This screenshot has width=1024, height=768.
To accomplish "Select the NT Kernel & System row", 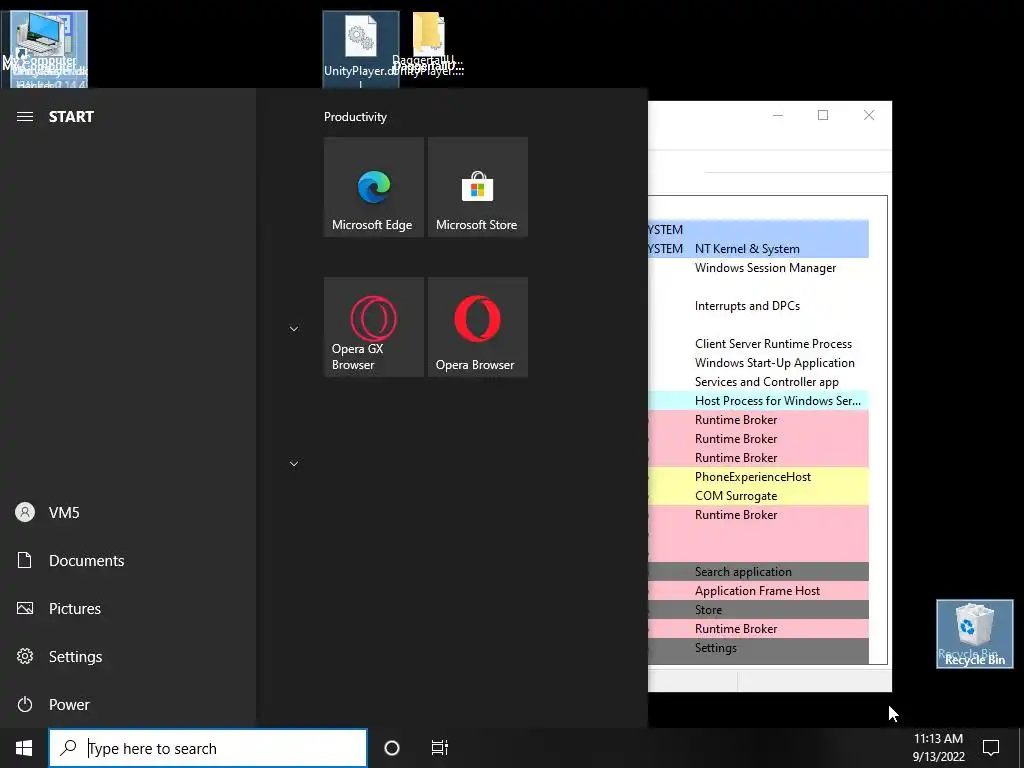I will (x=758, y=249).
